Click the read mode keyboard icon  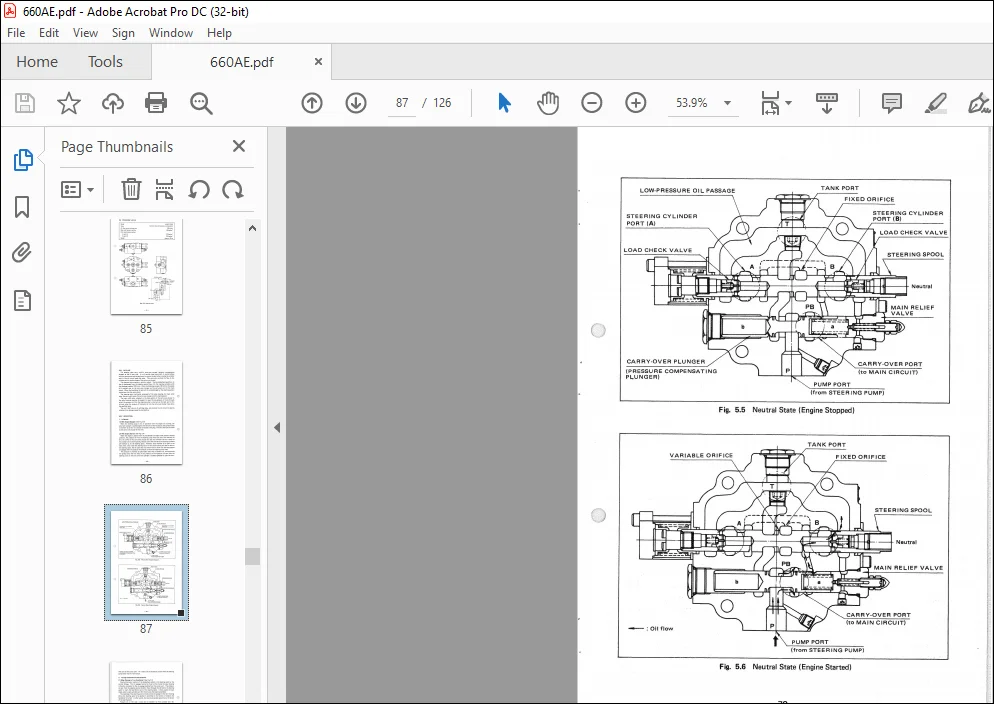click(x=827, y=103)
